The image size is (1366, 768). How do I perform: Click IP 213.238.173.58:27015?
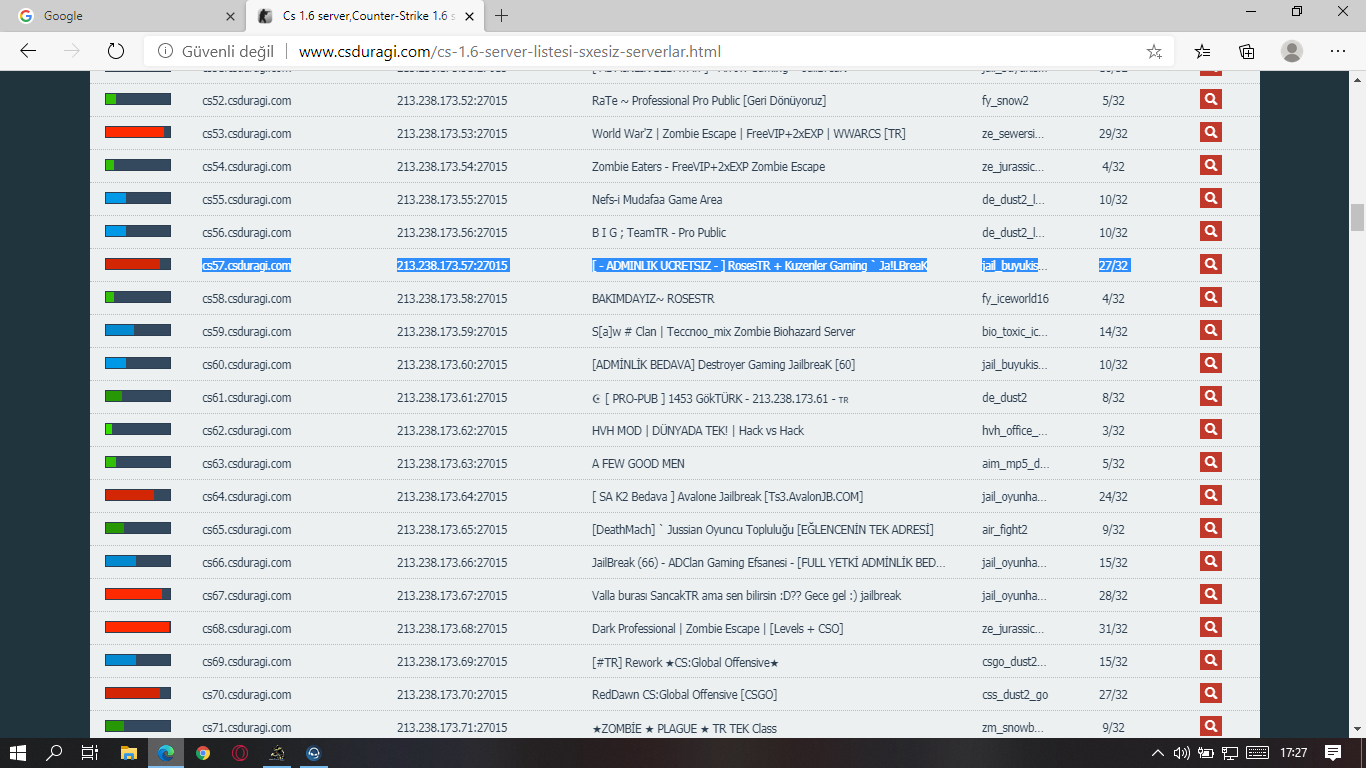[452, 298]
